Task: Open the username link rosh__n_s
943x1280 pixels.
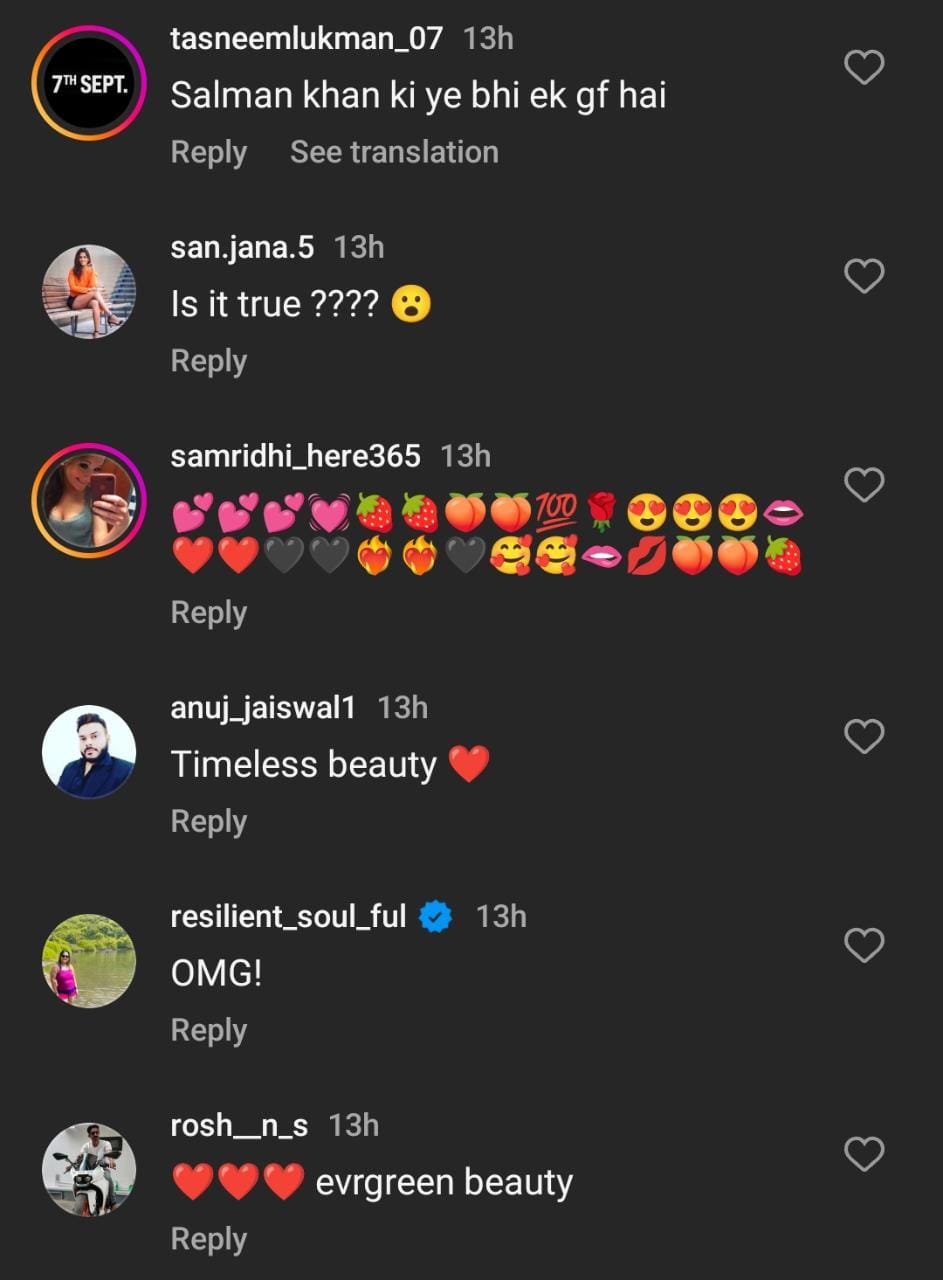Action: pyautogui.click(x=239, y=1126)
